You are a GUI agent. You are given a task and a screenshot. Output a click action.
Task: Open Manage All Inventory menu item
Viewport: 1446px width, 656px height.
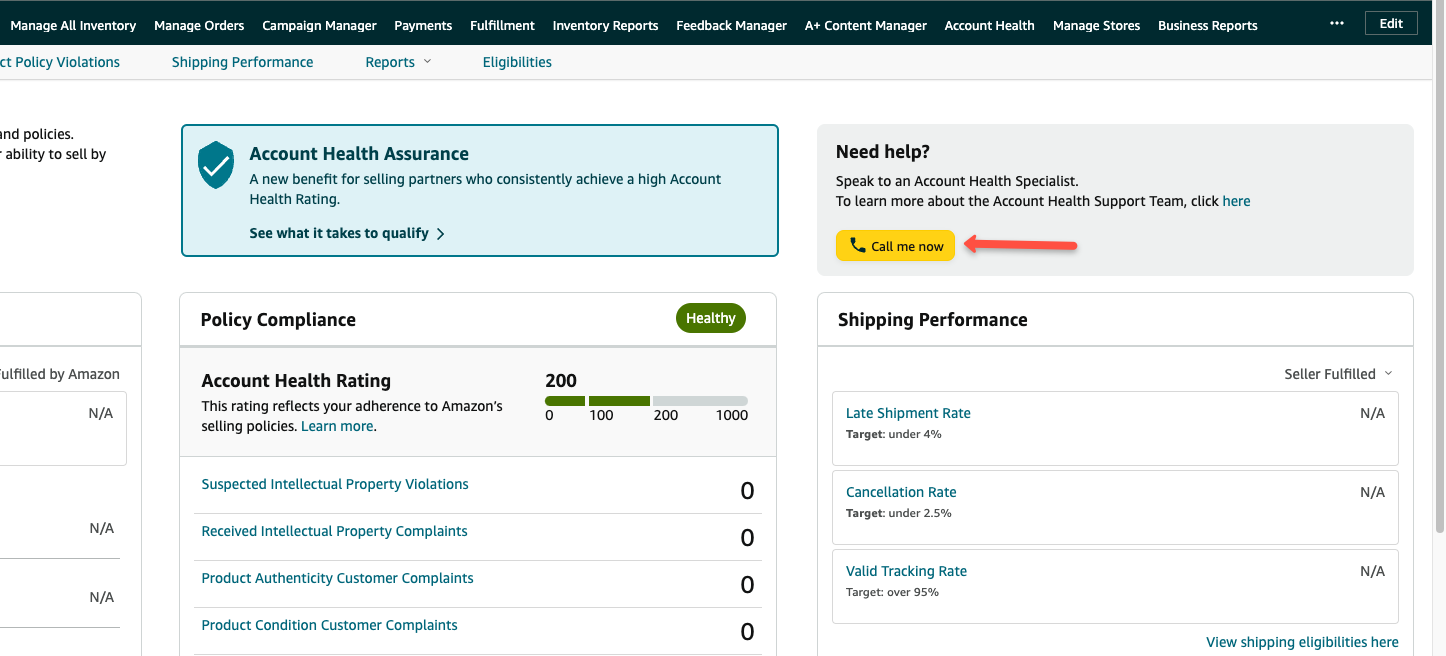click(73, 26)
